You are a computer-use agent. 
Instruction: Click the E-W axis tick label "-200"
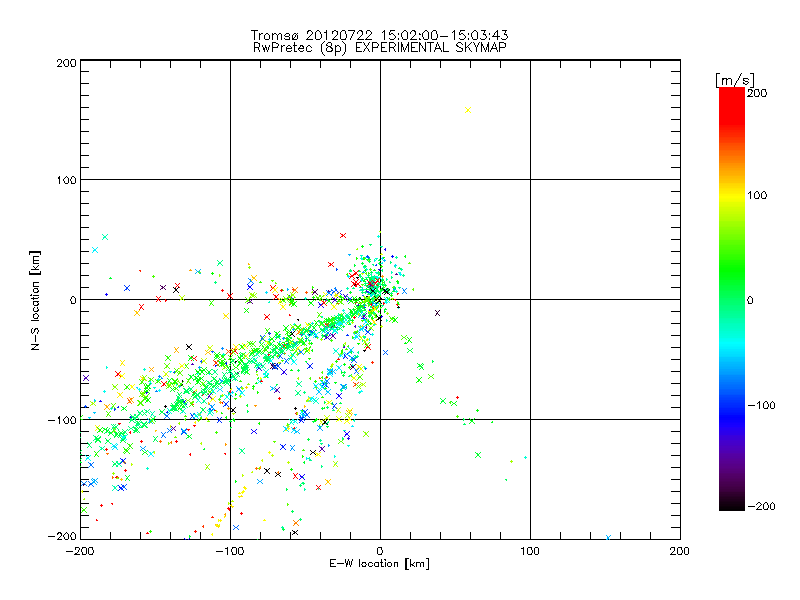coord(80,551)
